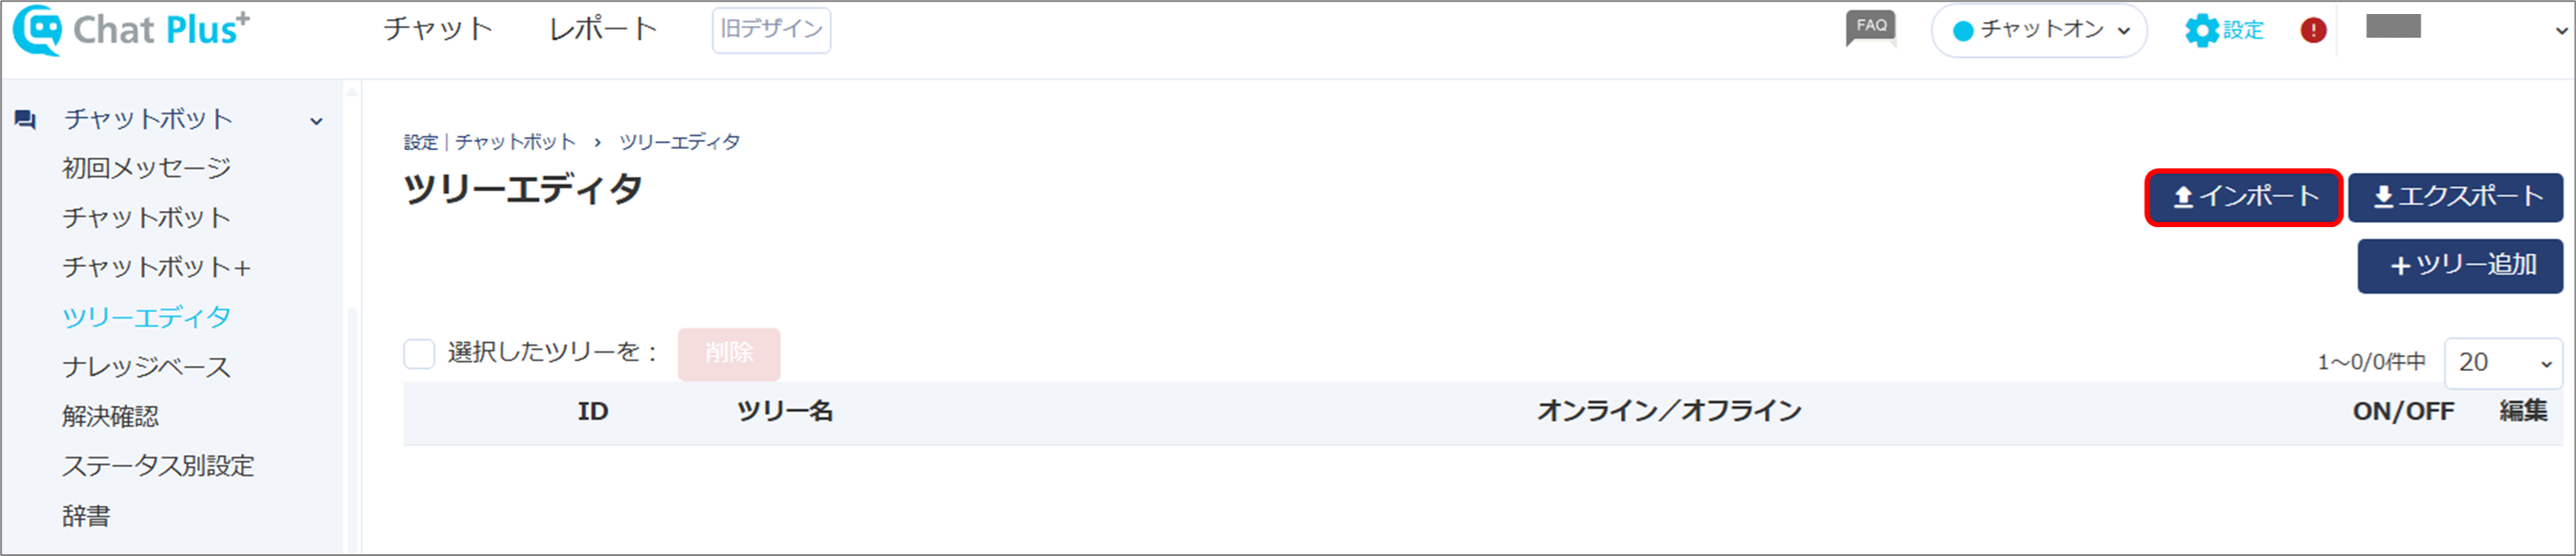
Task: Open the 20 items-per-page dropdown
Action: [2503, 363]
